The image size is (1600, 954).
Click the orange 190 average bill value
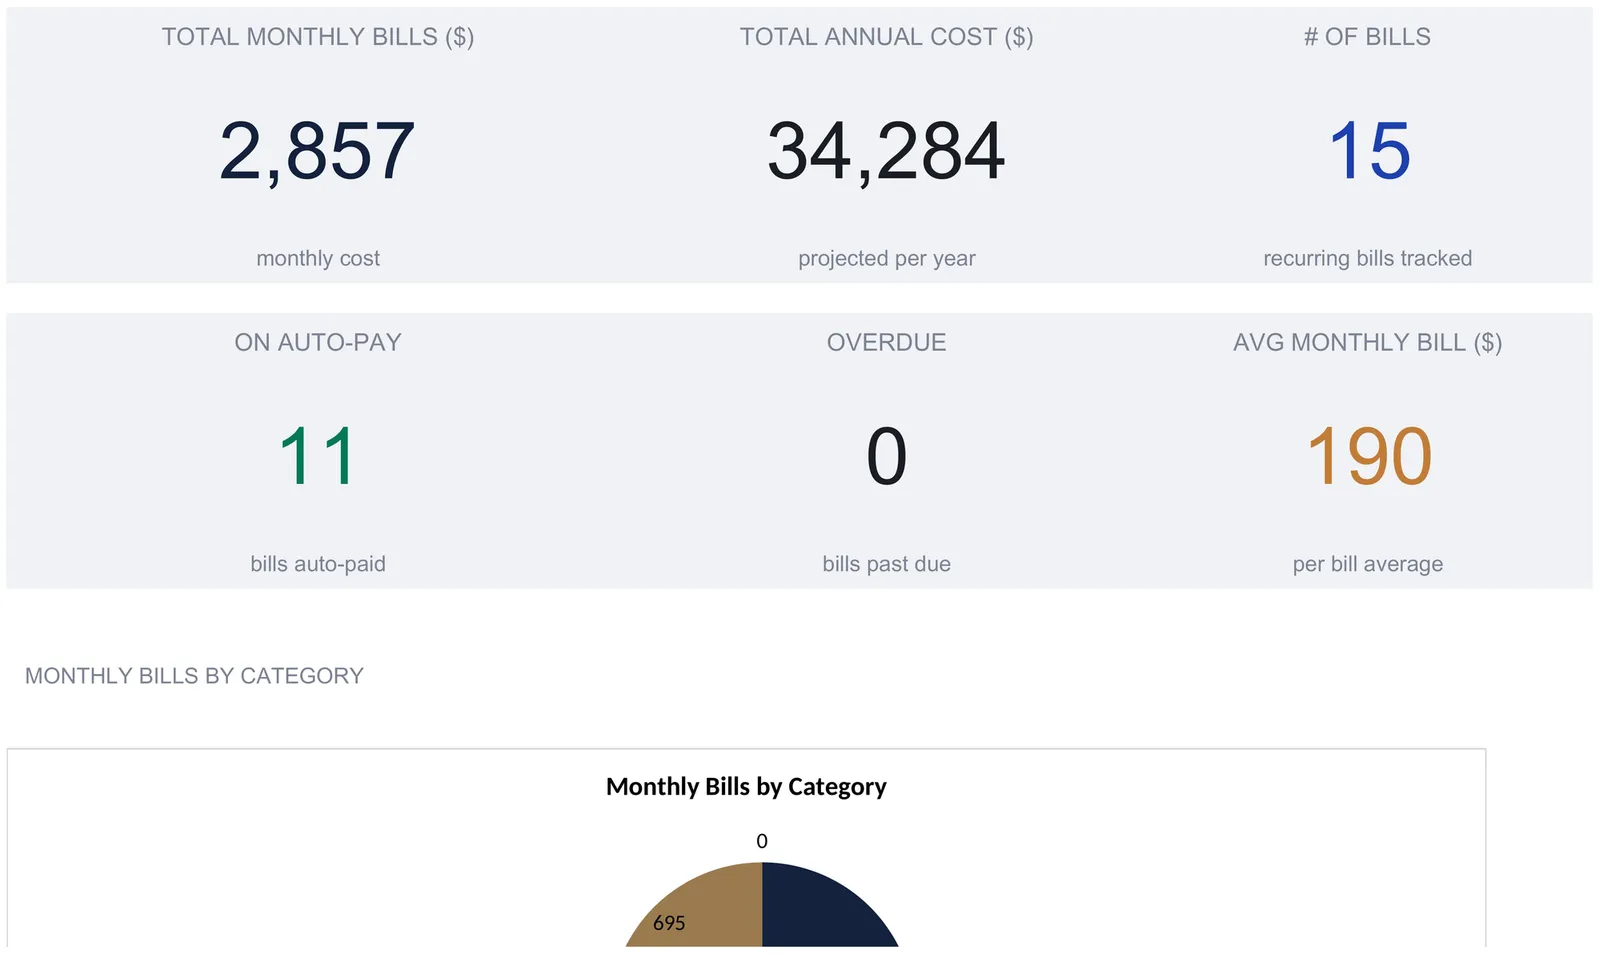pos(1369,456)
